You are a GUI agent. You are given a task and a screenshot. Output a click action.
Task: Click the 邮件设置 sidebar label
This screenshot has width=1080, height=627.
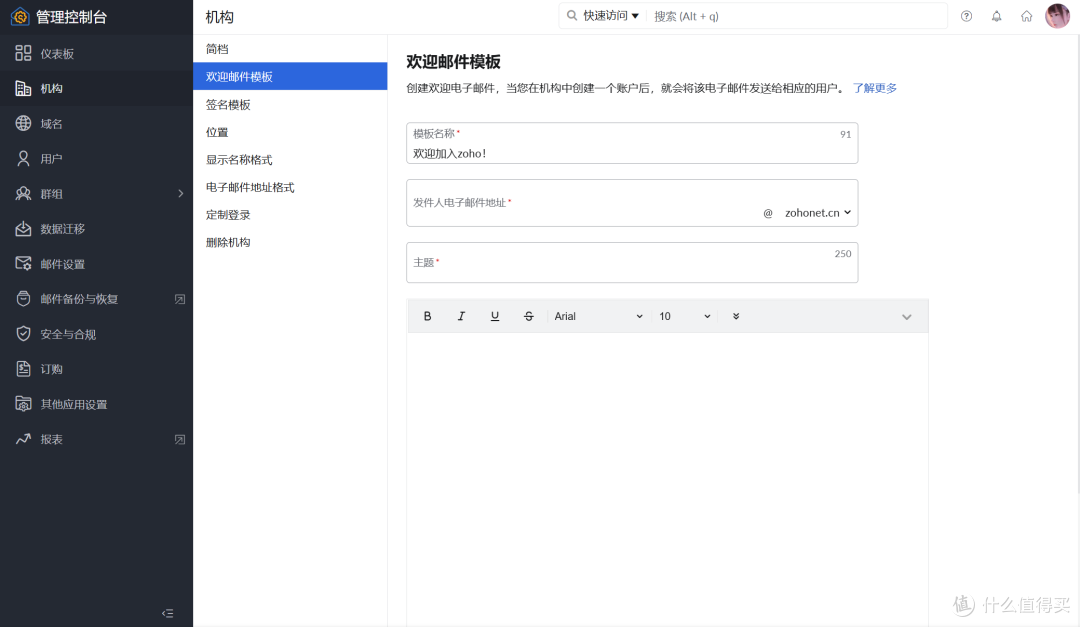63,265
